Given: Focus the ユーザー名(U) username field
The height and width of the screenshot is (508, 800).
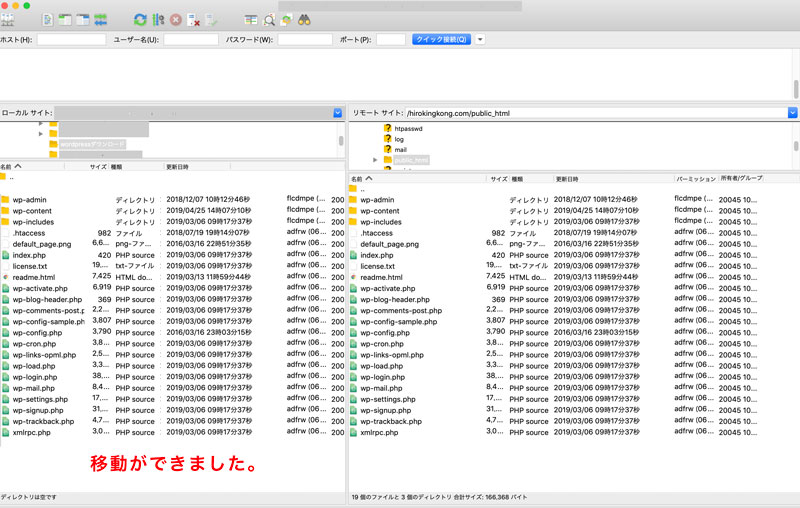Looking at the screenshot, I should 191,39.
